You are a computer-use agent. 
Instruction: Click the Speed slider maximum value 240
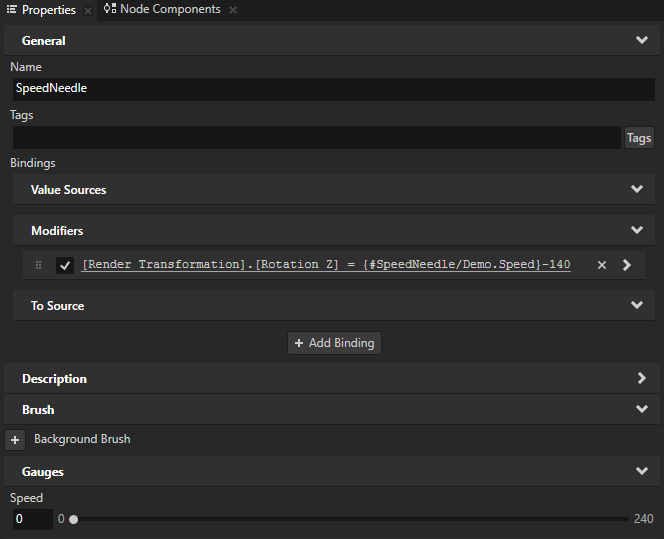pyautogui.click(x=643, y=519)
